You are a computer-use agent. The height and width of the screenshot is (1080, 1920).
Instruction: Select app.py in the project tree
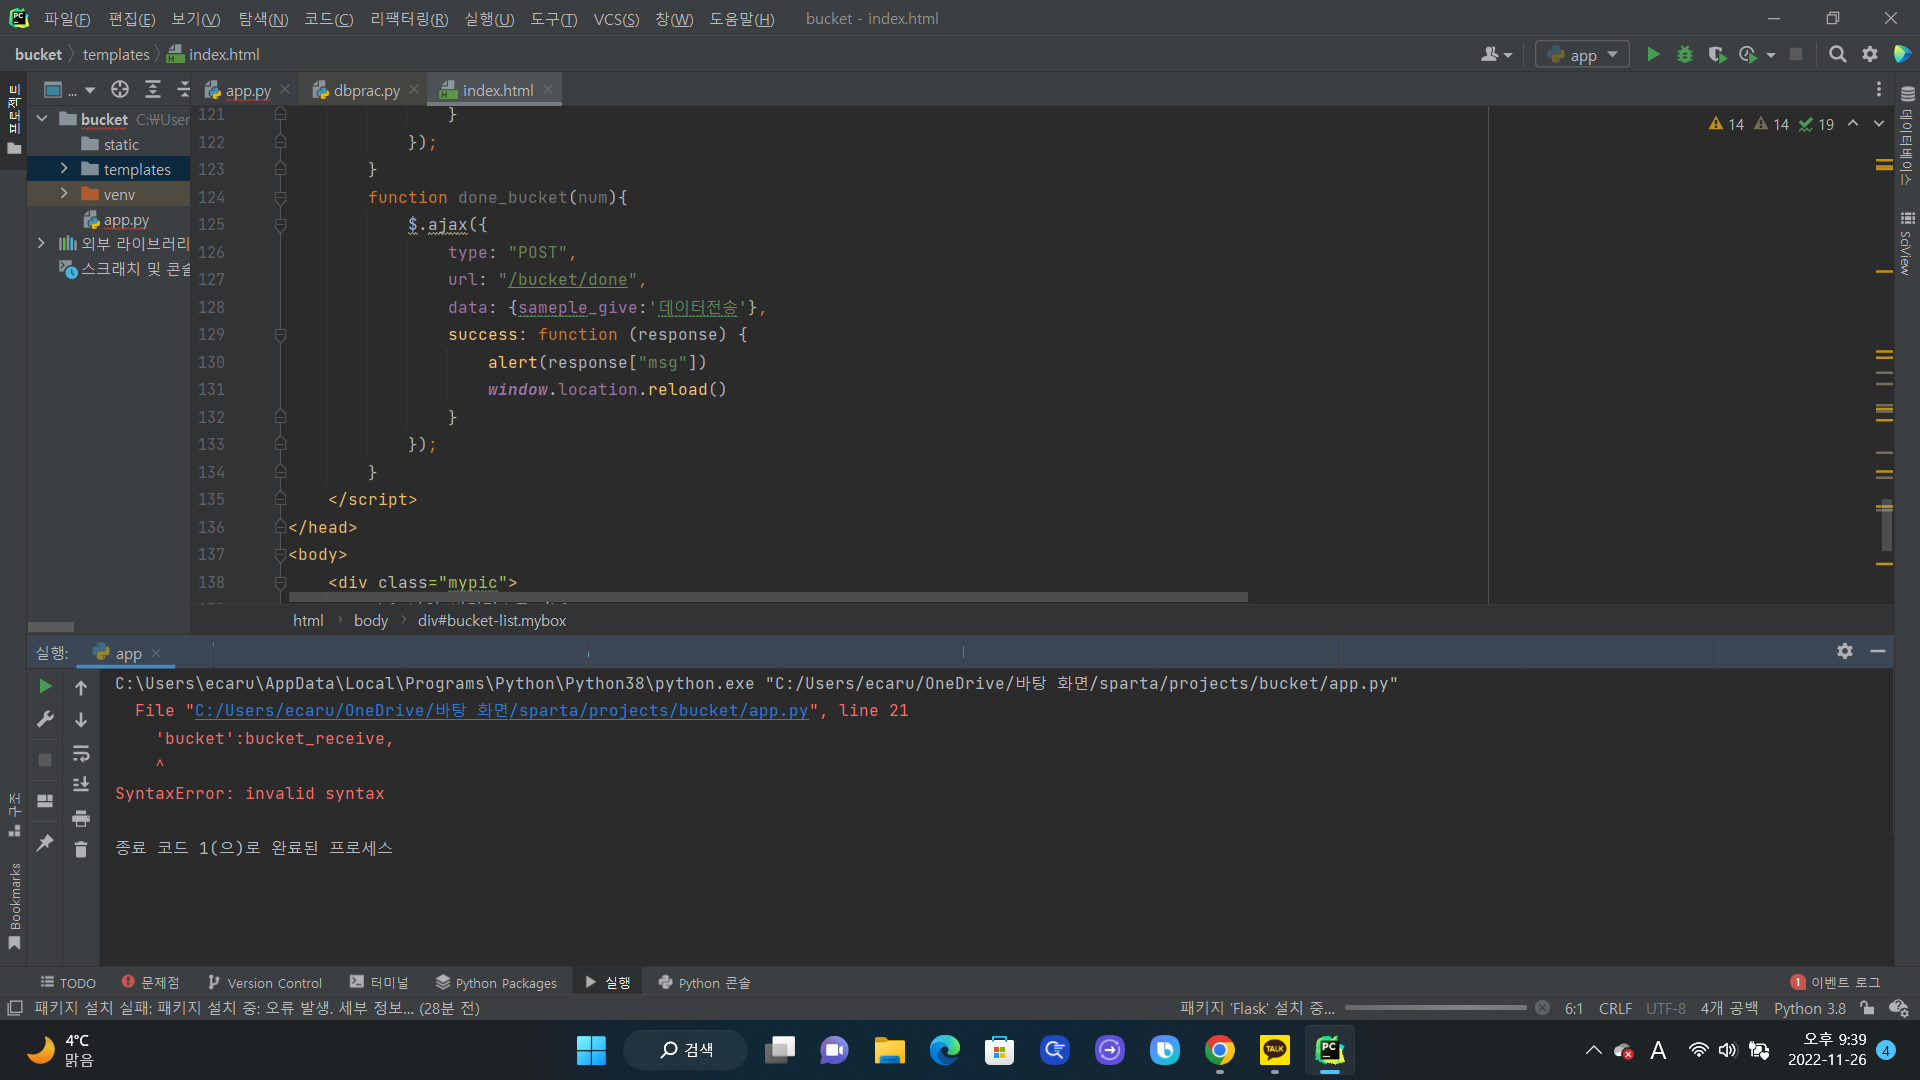[126, 220]
